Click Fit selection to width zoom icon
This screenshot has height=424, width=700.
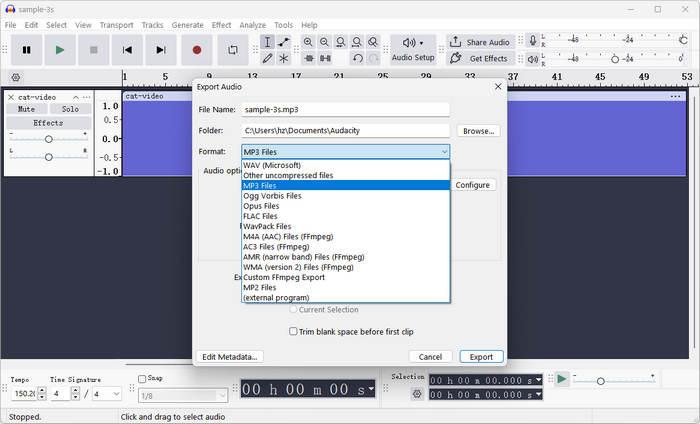click(x=341, y=42)
